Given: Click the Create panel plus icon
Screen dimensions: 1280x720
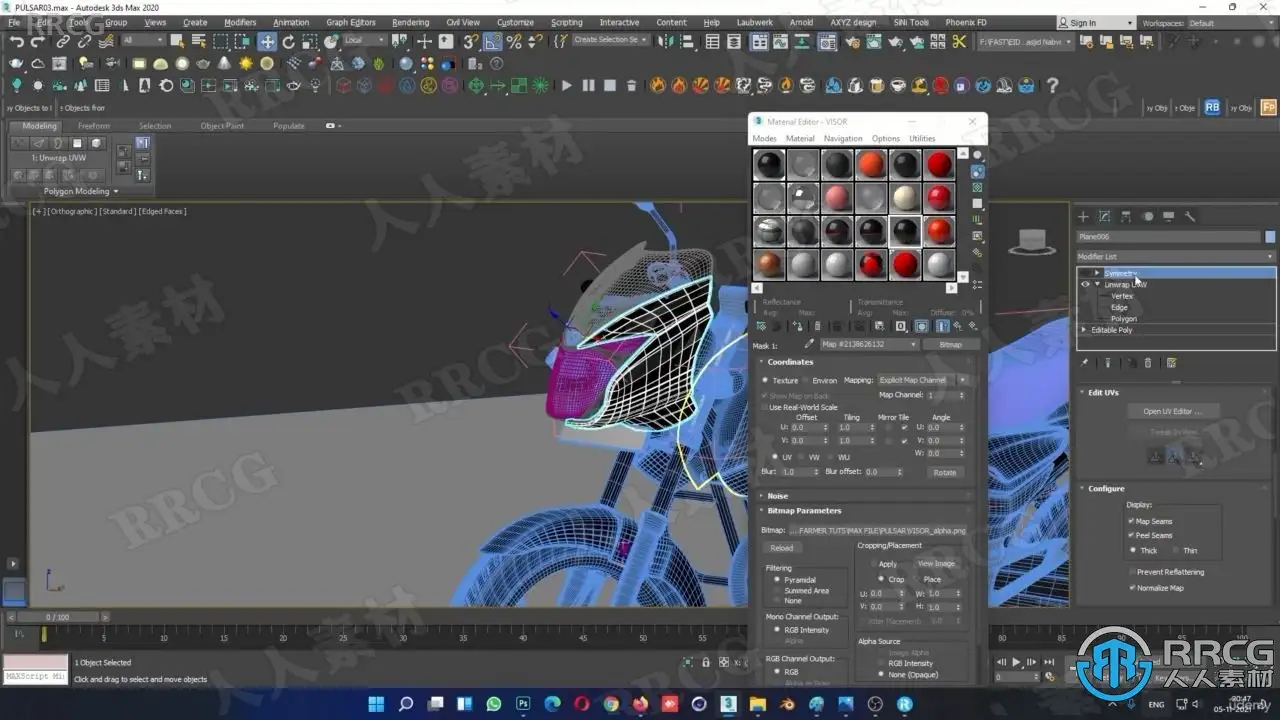Looking at the screenshot, I should coord(1083,216).
